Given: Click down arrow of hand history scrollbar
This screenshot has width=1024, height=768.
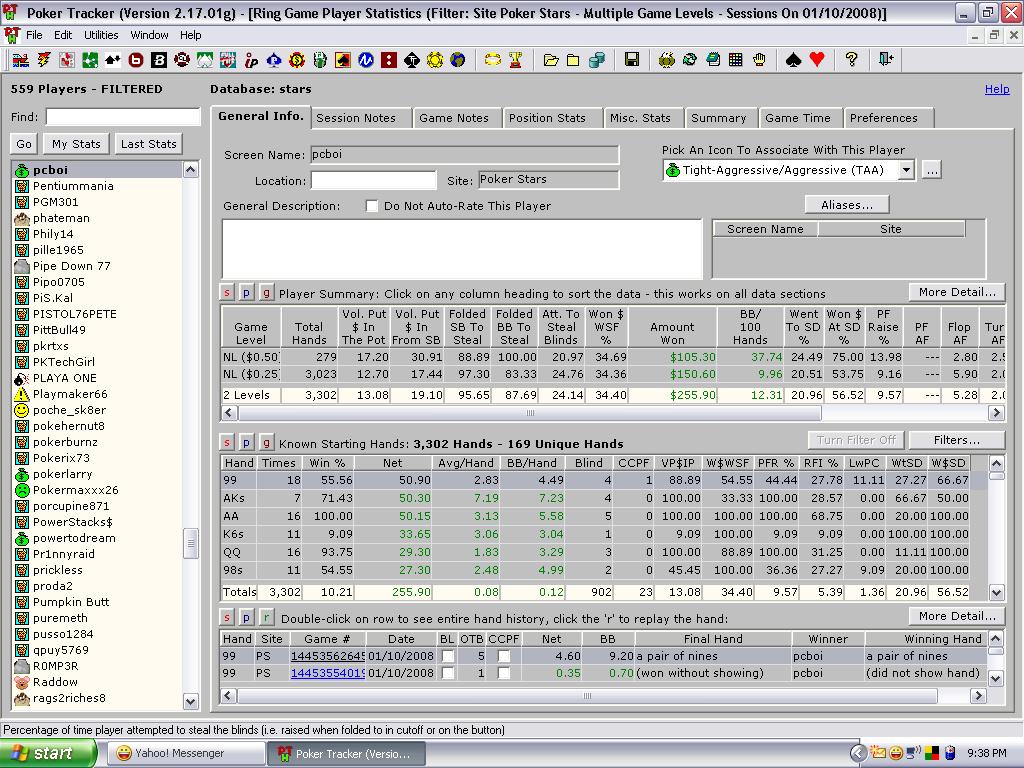Looking at the screenshot, I should click(x=996, y=679).
